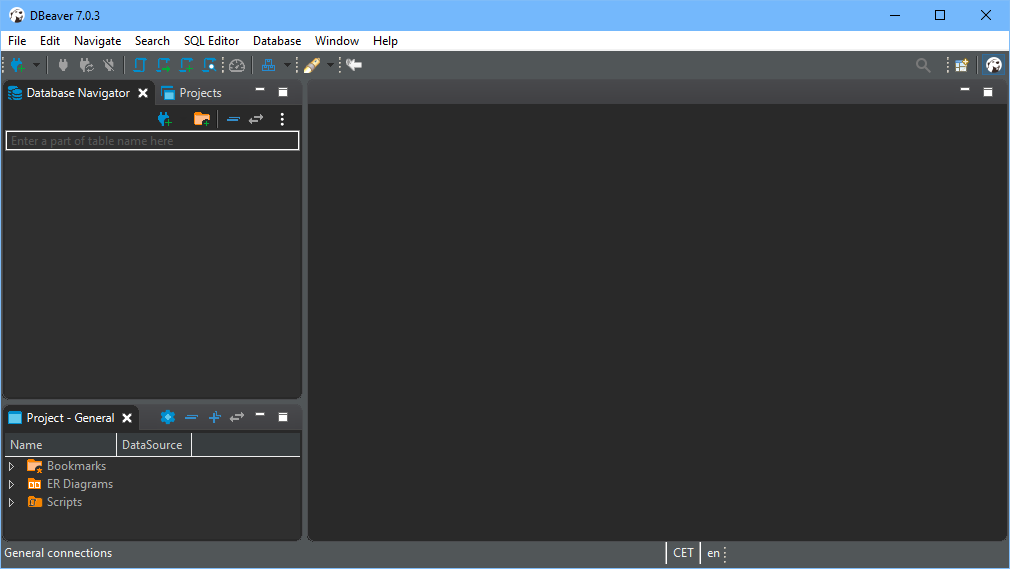The width and height of the screenshot is (1010, 569).
Task: Click the DataSource column header
Action: coord(152,445)
